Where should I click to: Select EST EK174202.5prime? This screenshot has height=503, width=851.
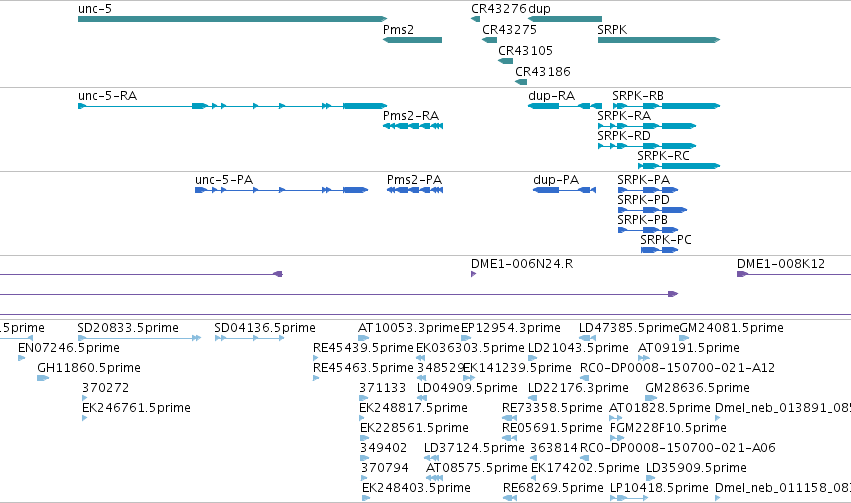click(534, 479)
